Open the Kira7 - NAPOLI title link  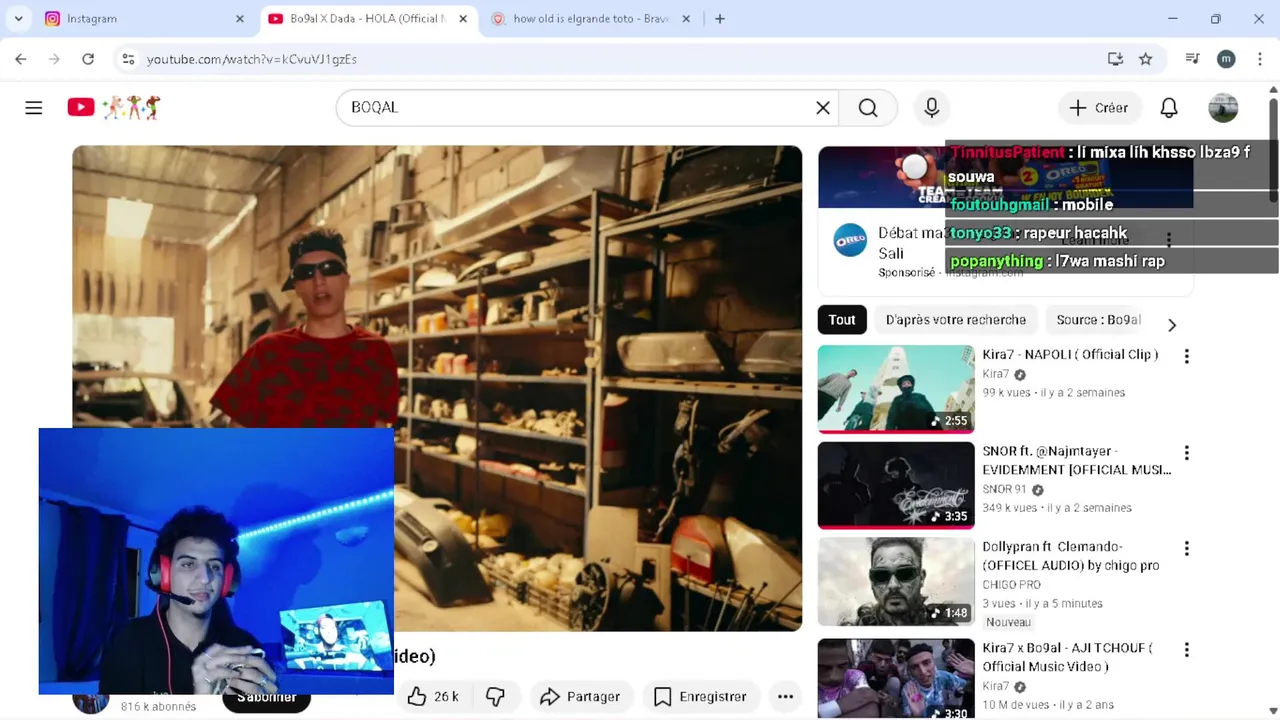(1070, 355)
